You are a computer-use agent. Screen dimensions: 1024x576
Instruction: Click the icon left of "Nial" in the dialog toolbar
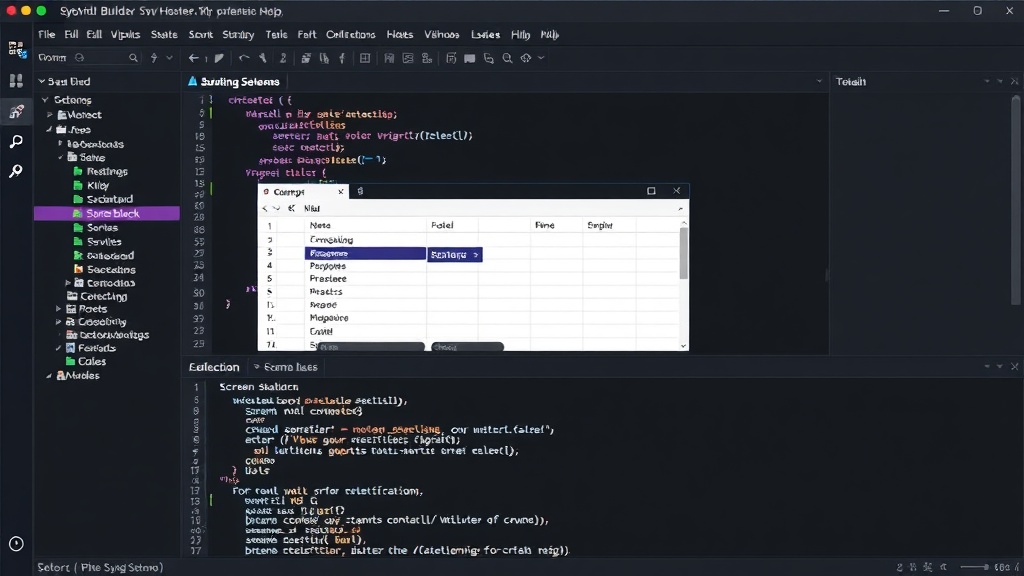point(291,208)
